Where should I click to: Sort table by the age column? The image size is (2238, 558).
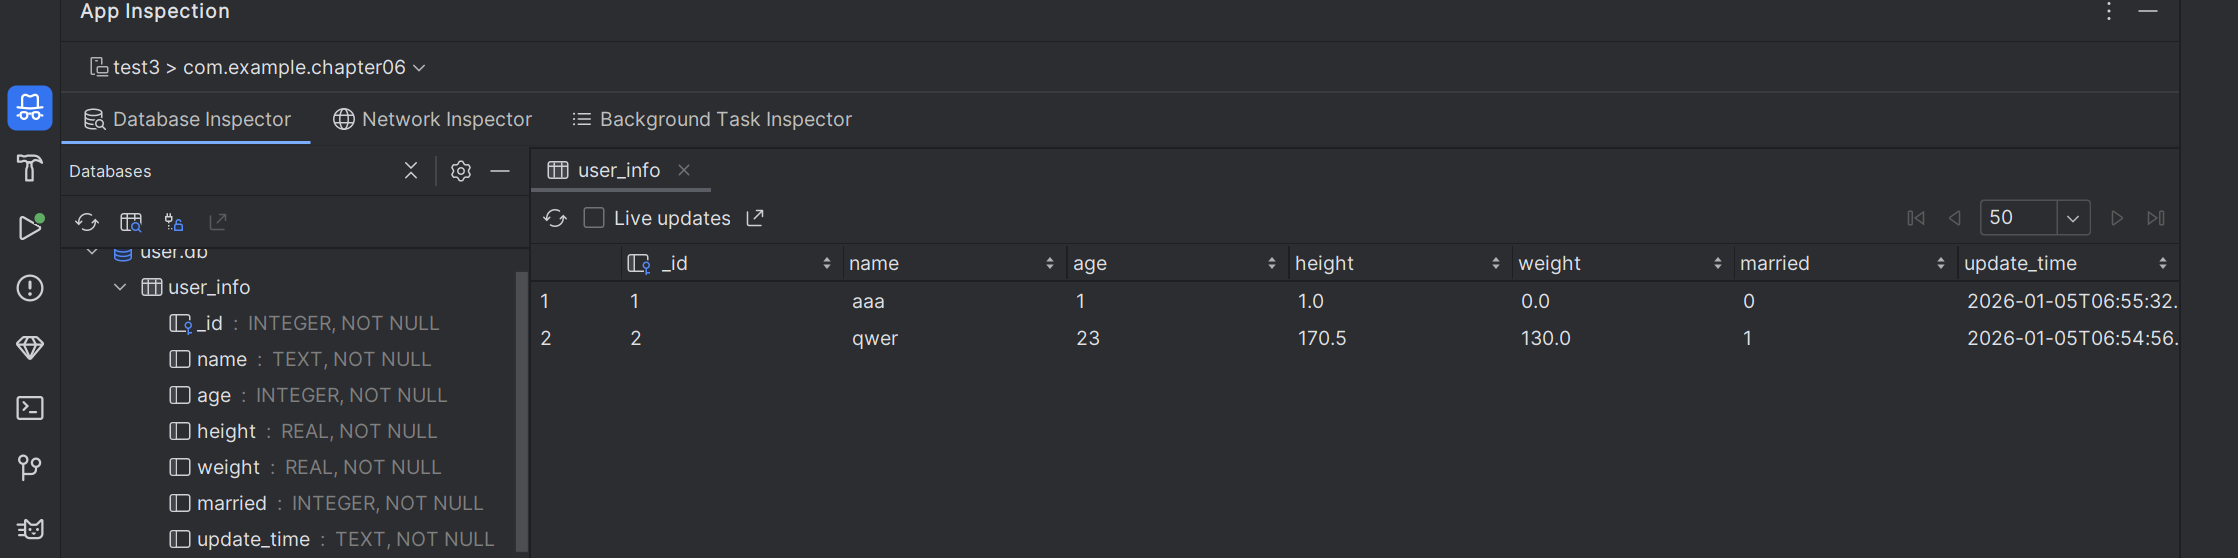1271,263
